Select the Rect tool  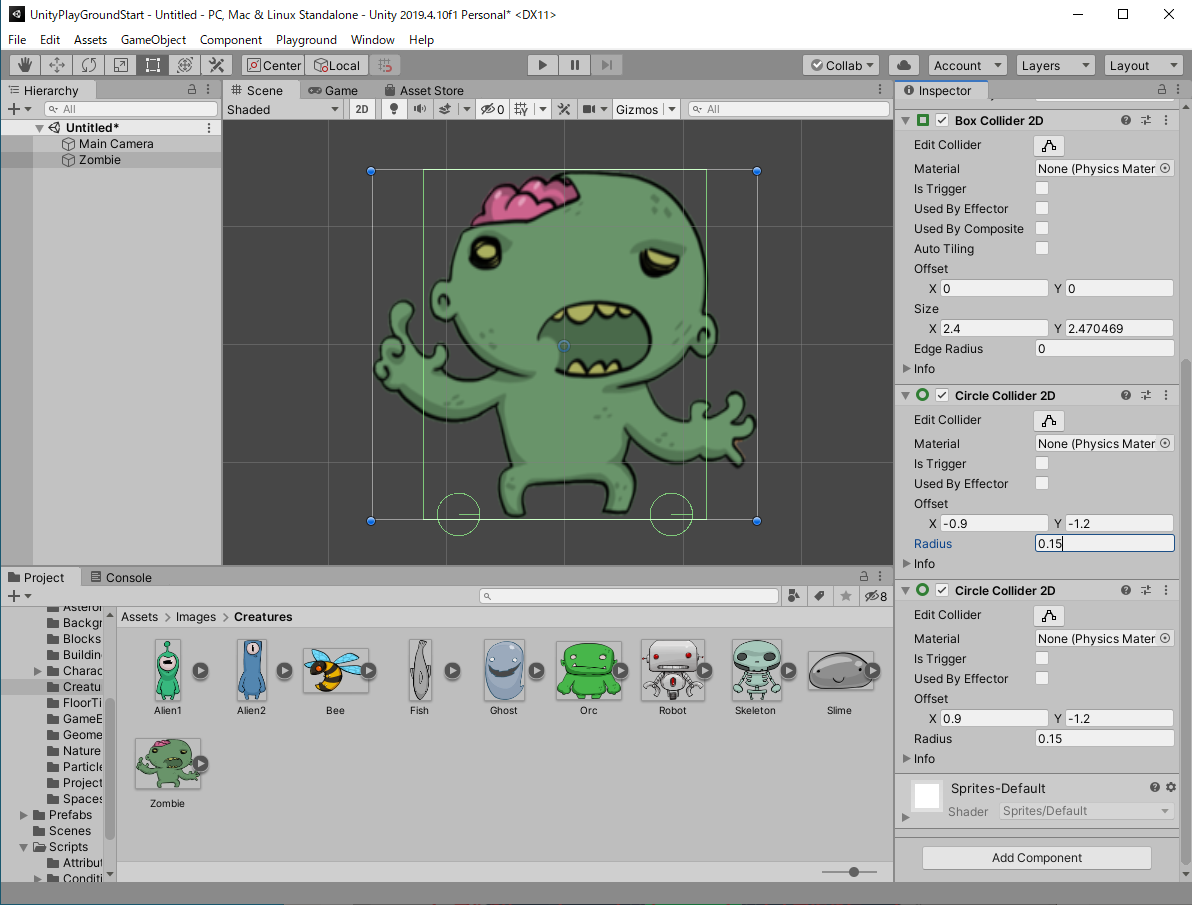point(153,65)
